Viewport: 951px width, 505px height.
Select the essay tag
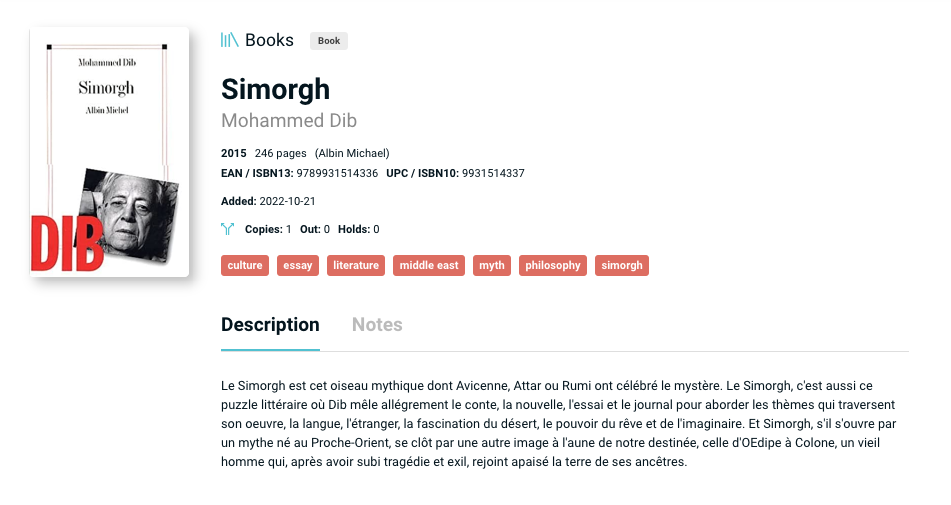pyautogui.click(x=298, y=266)
